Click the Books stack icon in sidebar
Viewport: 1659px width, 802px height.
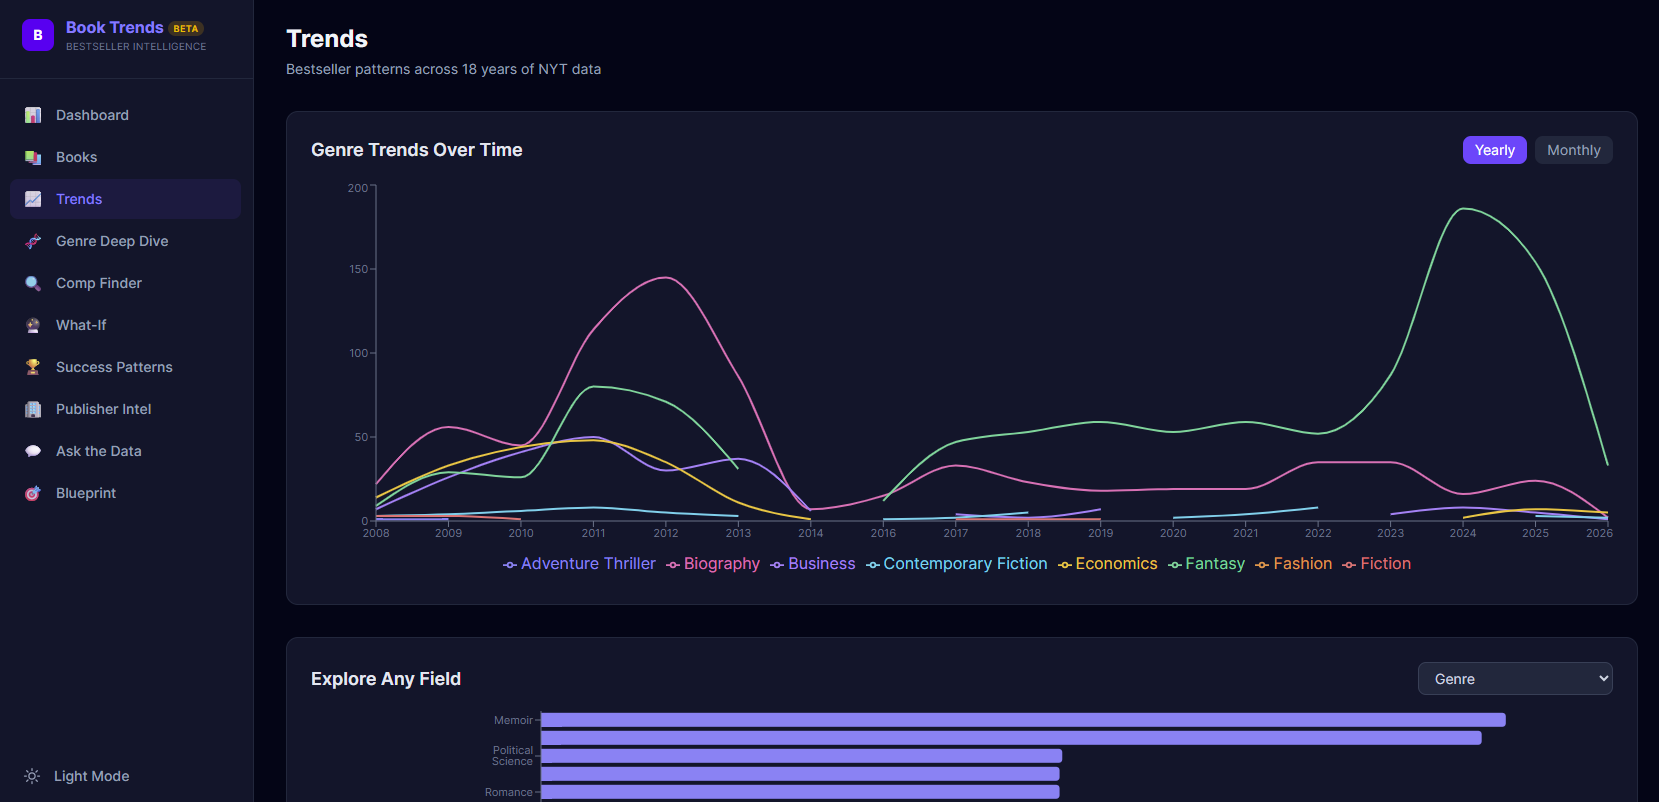coord(33,157)
